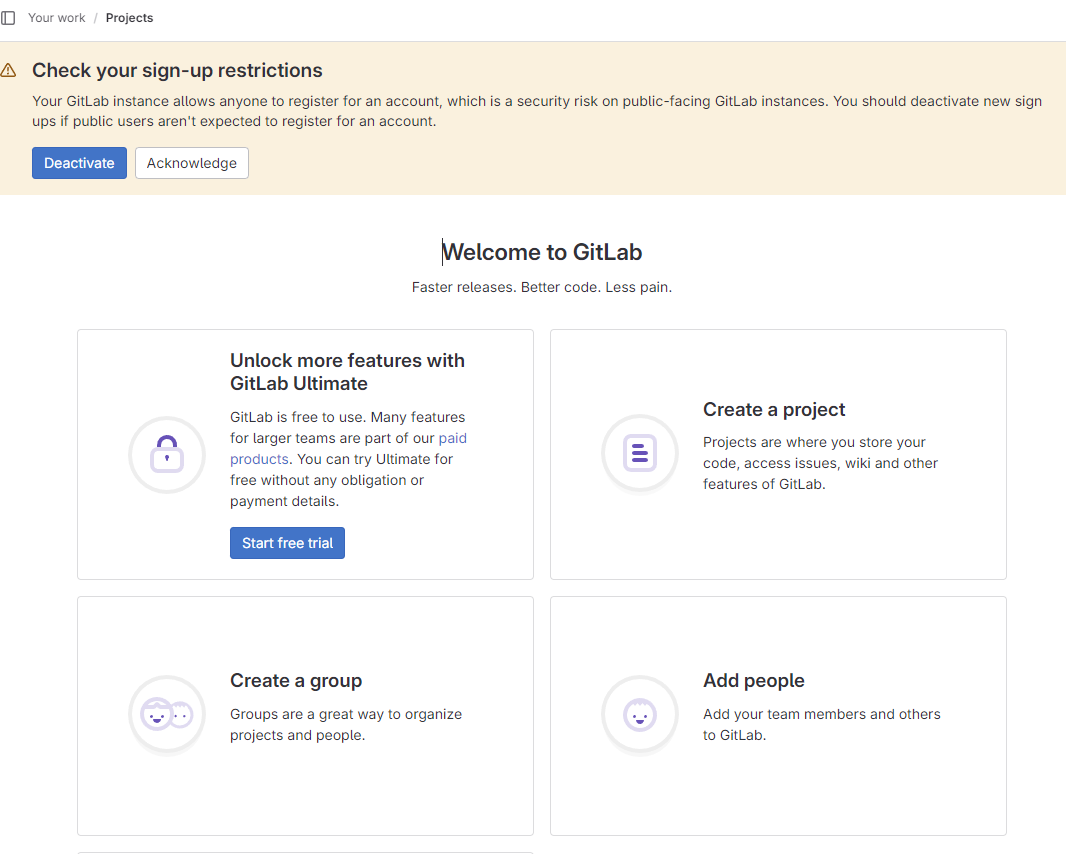Open the Your work breadcrumb

pos(56,18)
